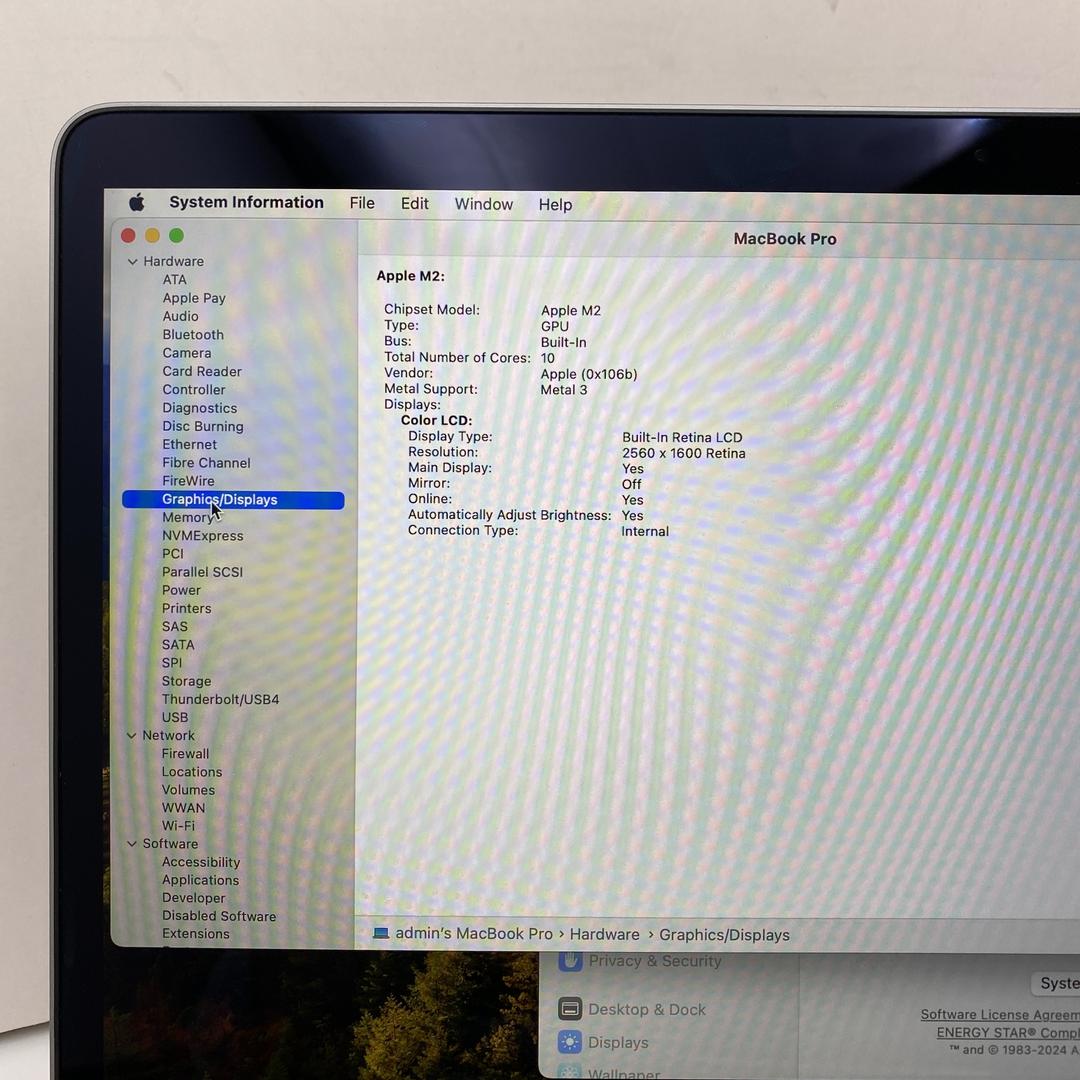This screenshot has height=1080, width=1080.
Task: Select Ethernet in the sidebar
Action: (x=189, y=445)
